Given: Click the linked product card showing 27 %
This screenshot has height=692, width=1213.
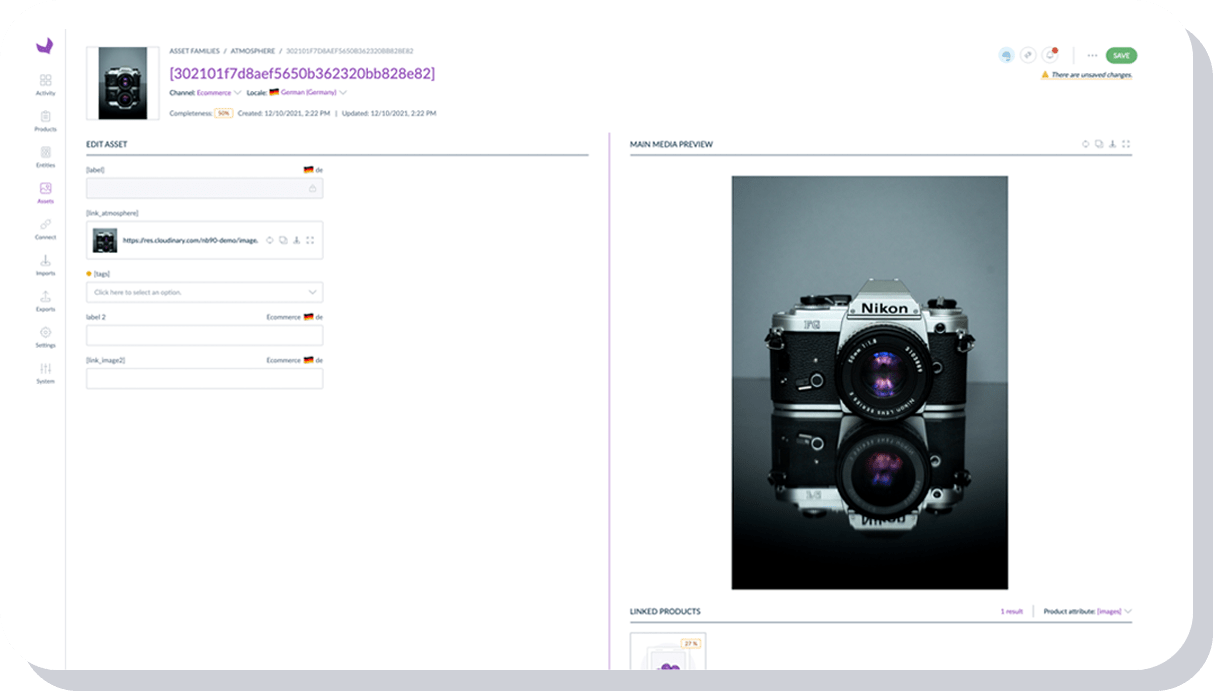Looking at the screenshot, I should (x=668, y=652).
